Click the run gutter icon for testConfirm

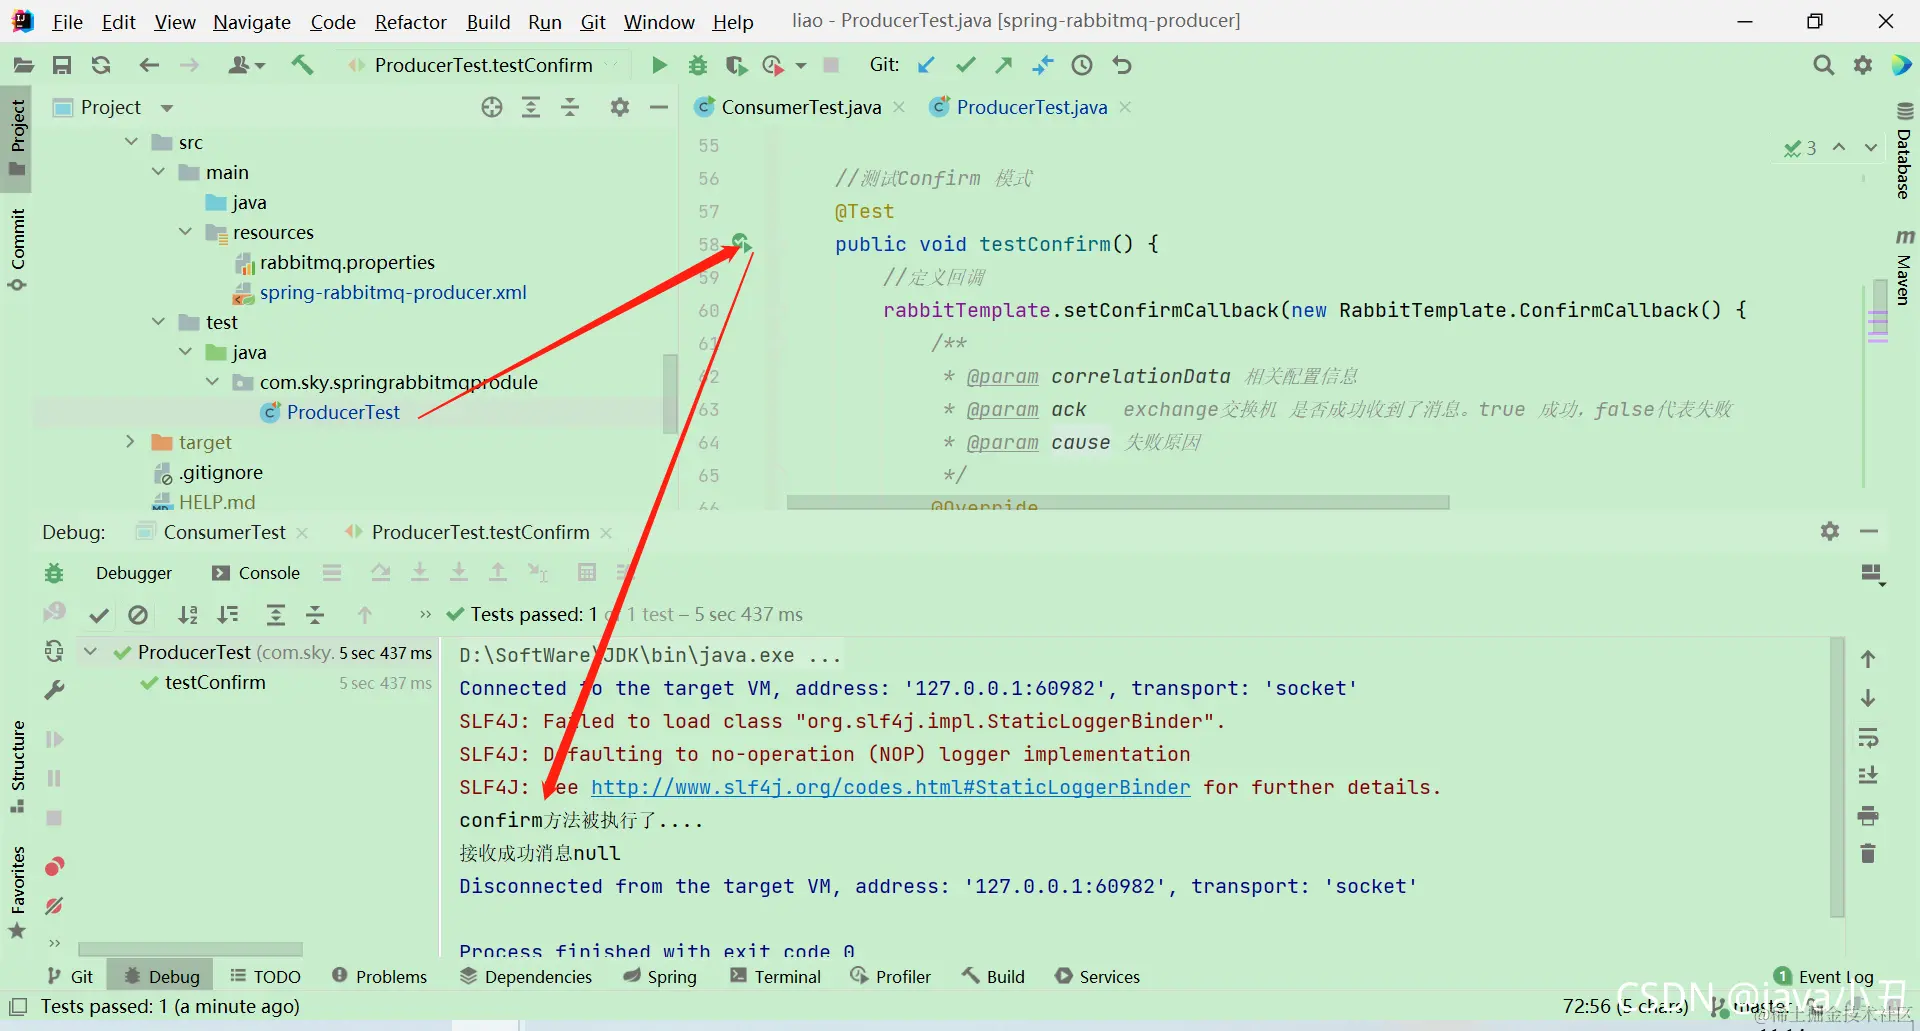[740, 242]
